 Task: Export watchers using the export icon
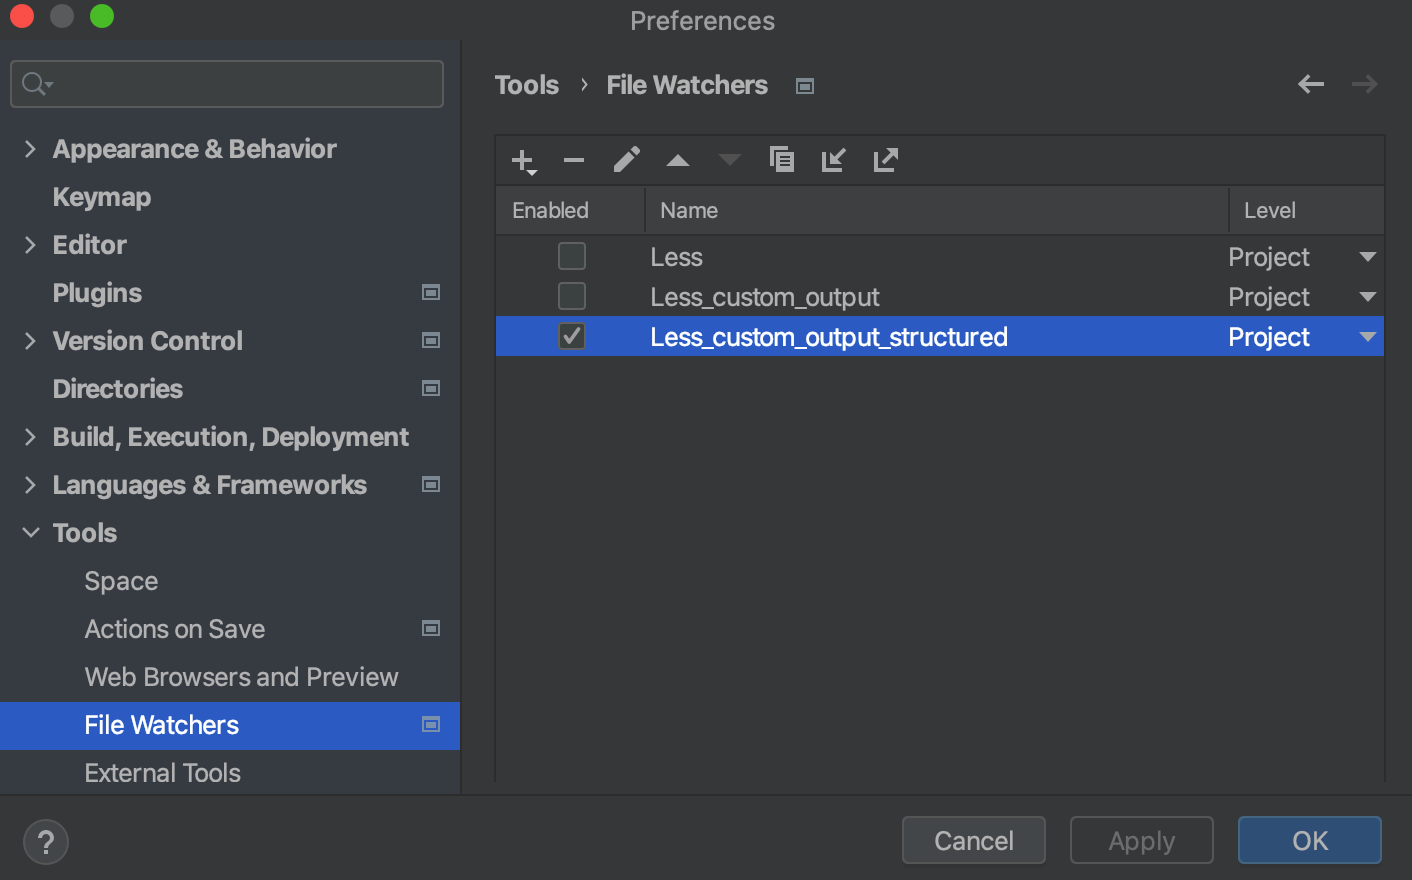click(885, 160)
